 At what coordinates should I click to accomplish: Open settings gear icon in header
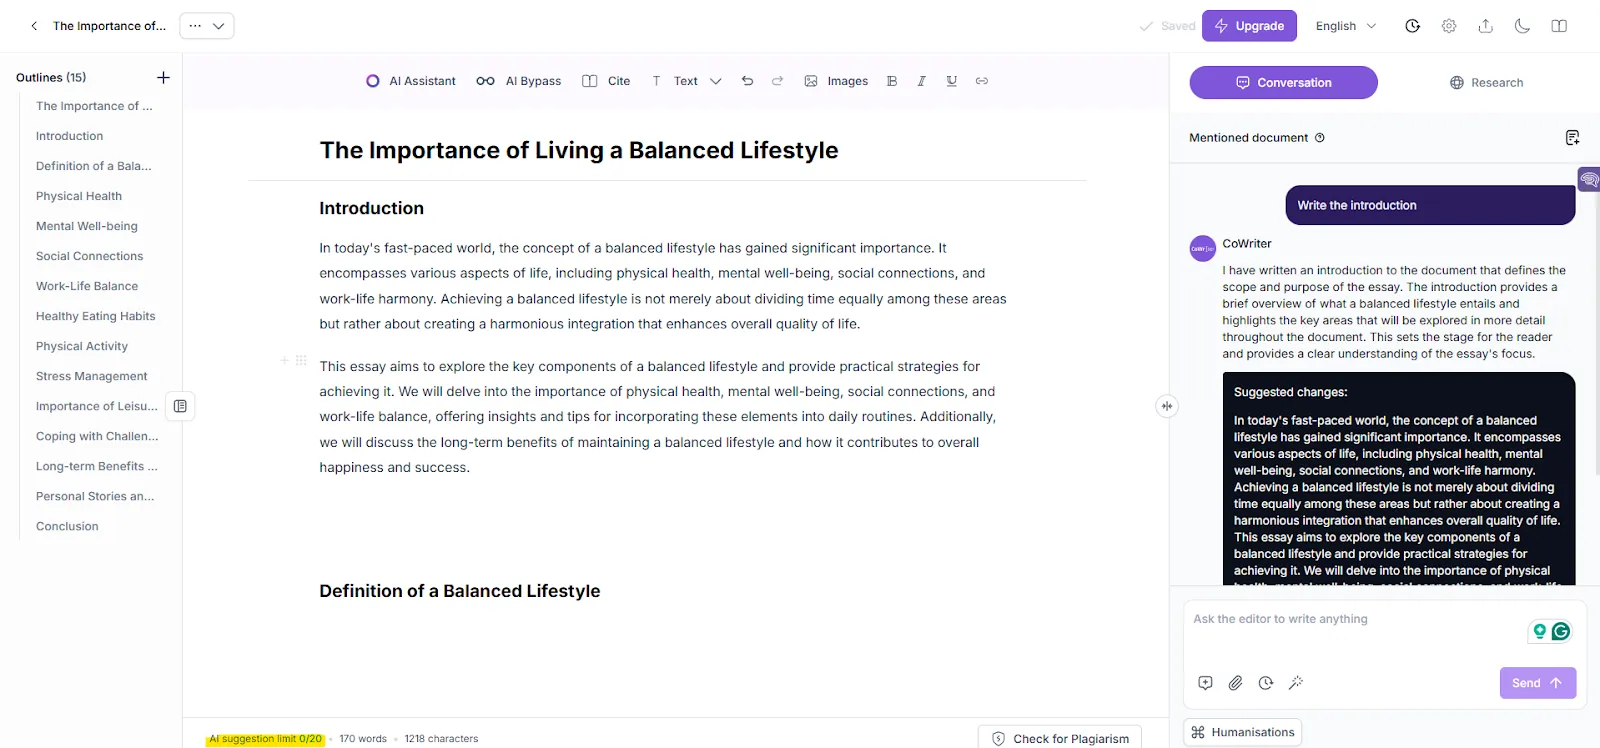coord(1449,26)
